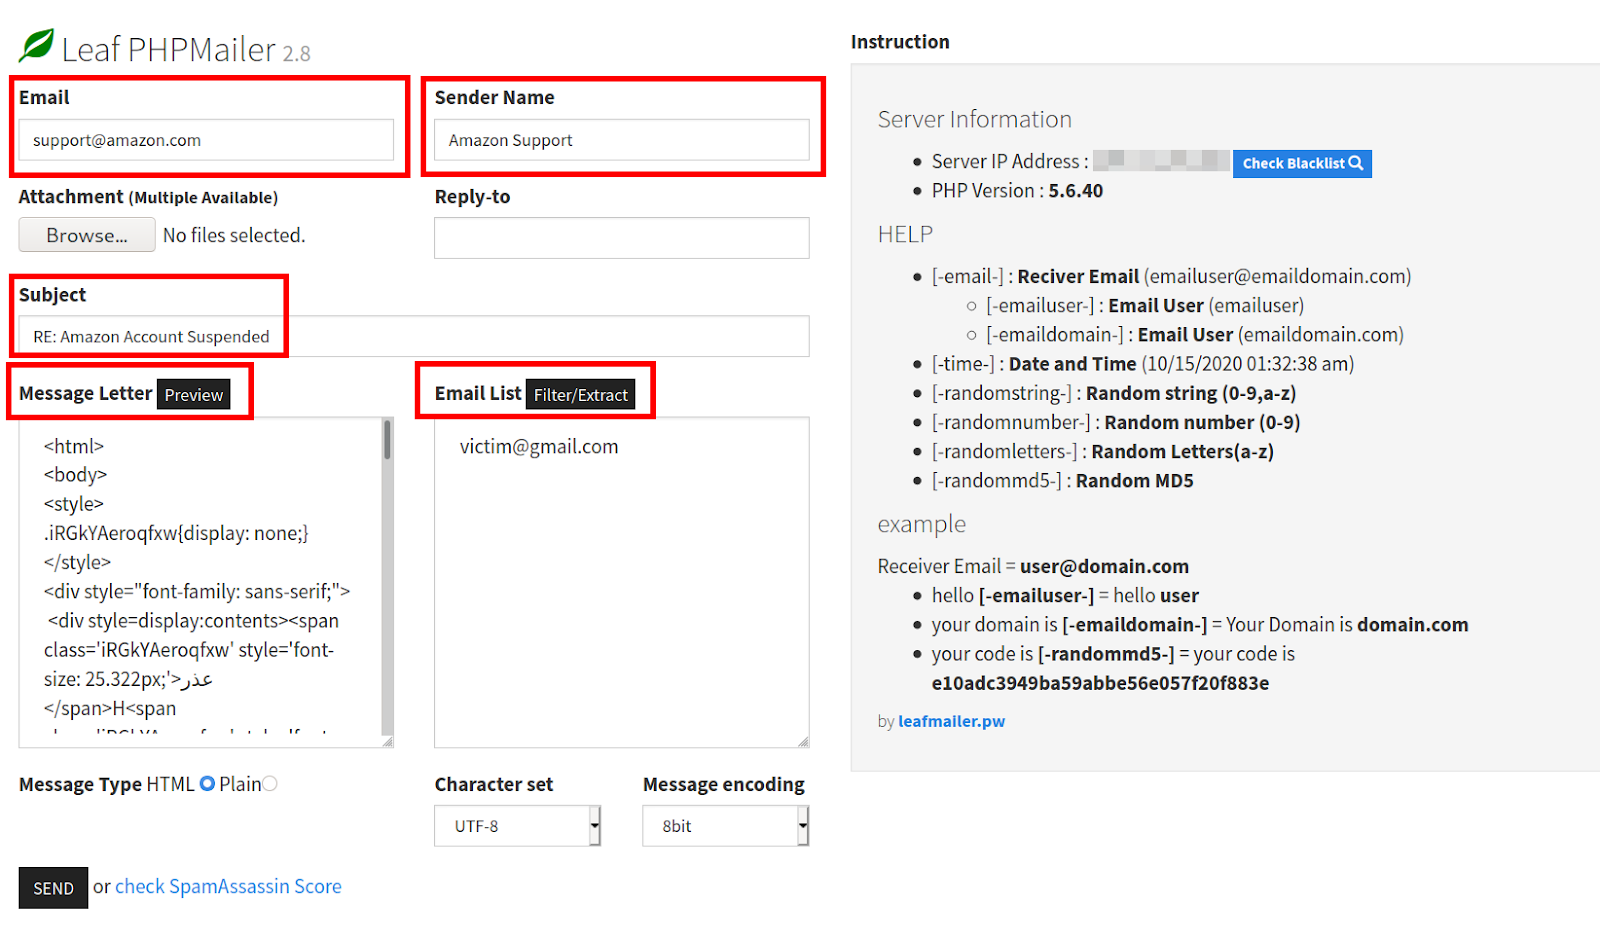Click the resize grip of Email List textarea
This screenshot has height=941, width=1600.
[x=803, y=741]
